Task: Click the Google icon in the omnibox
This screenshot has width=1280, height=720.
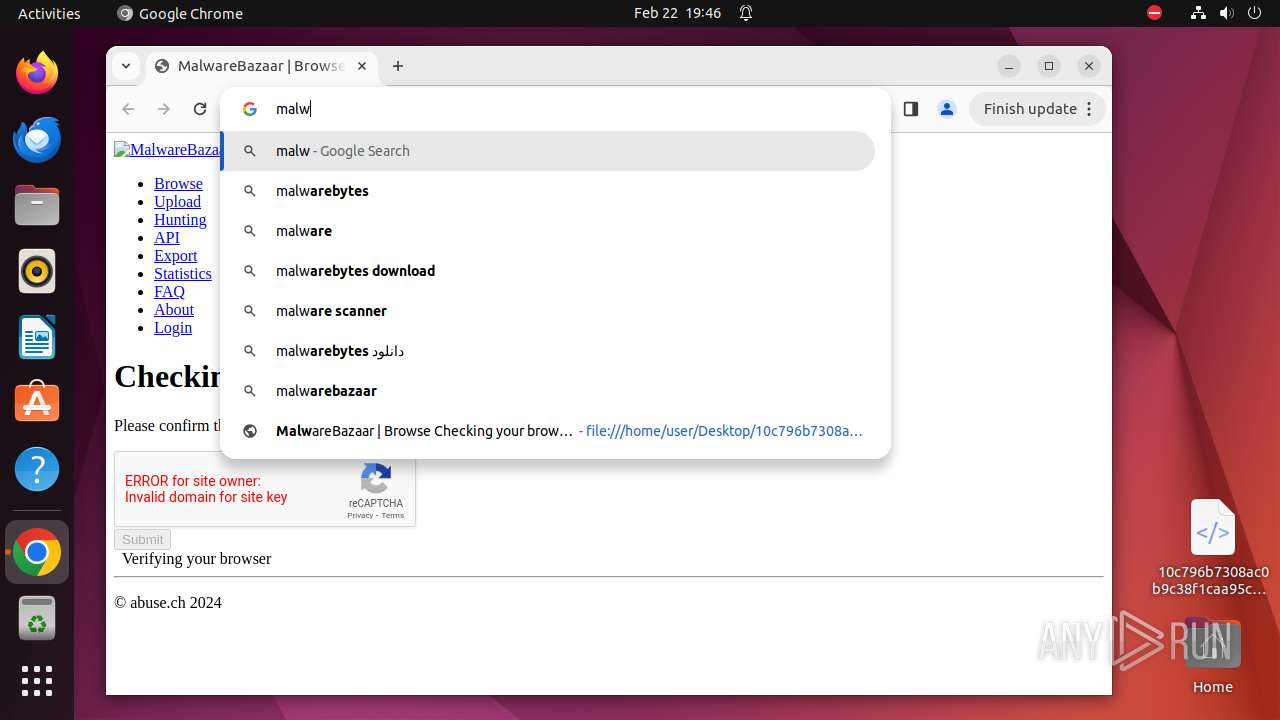Action: coord(250,109)
